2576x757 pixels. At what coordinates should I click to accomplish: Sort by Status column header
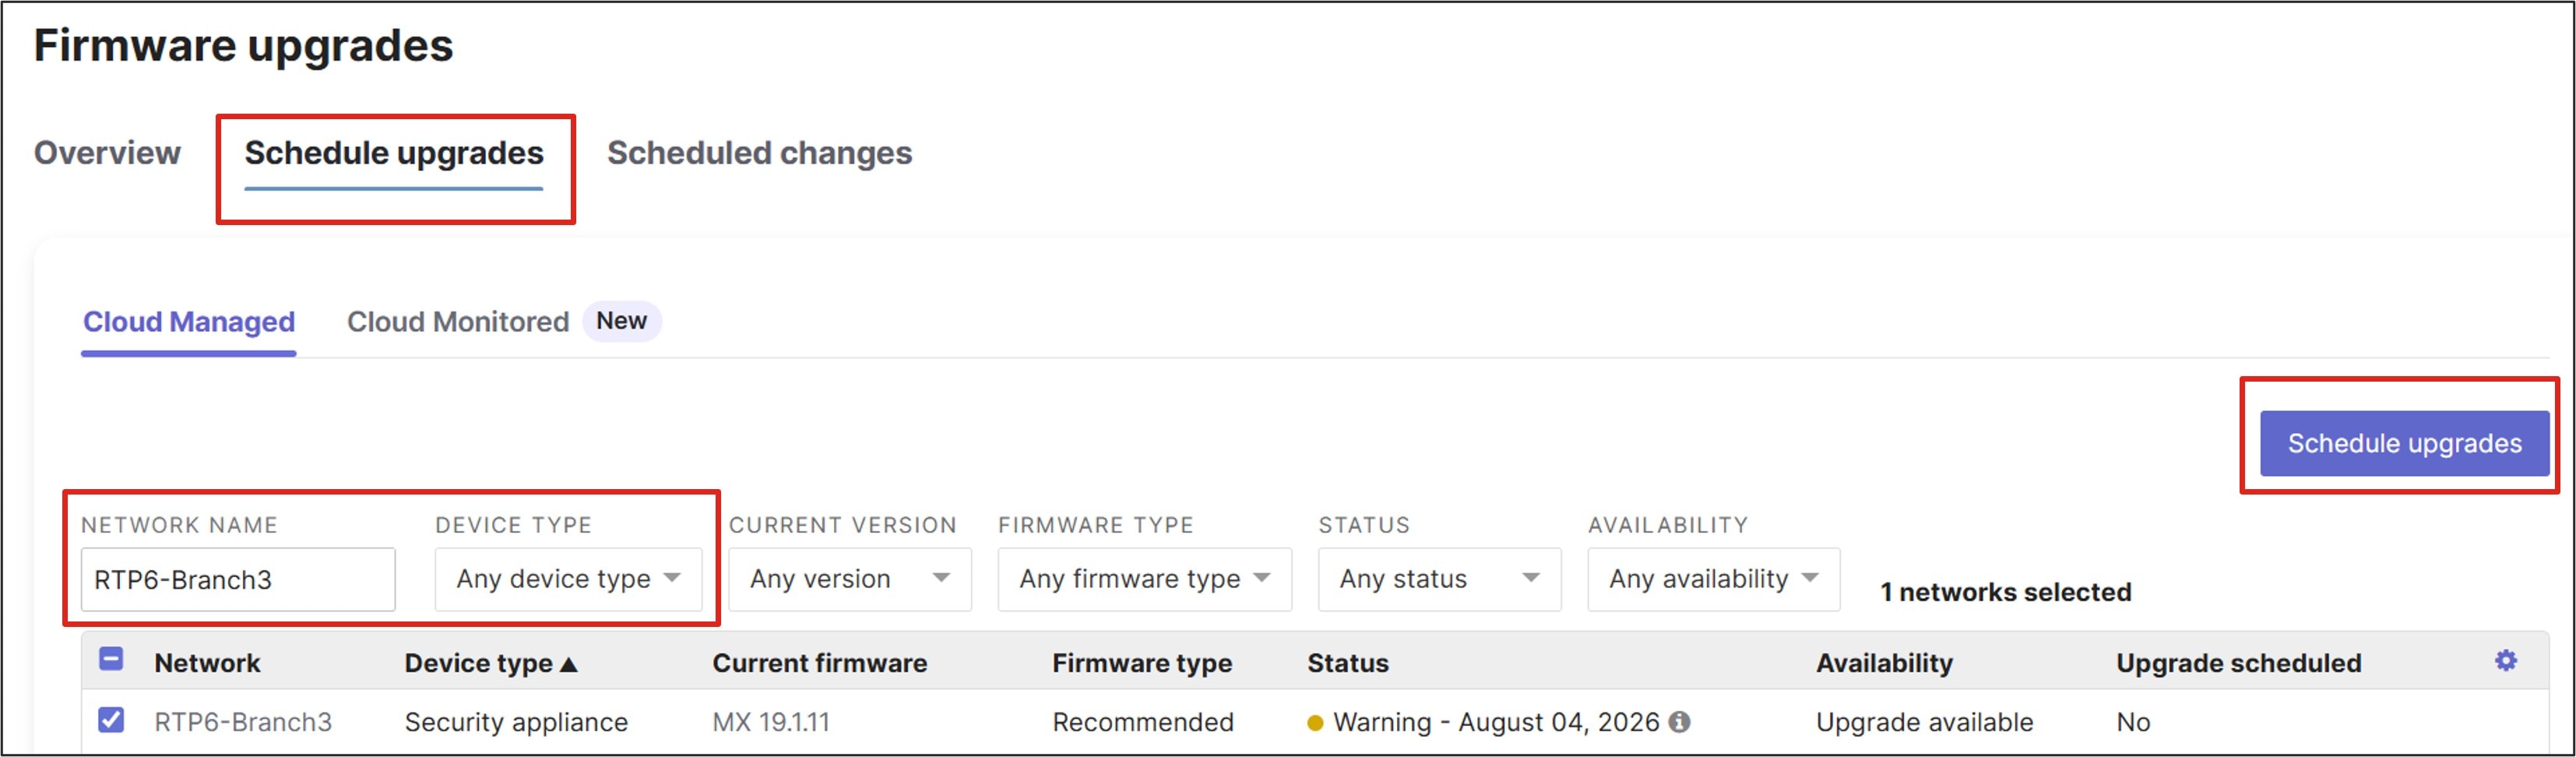pos(1348,663)
